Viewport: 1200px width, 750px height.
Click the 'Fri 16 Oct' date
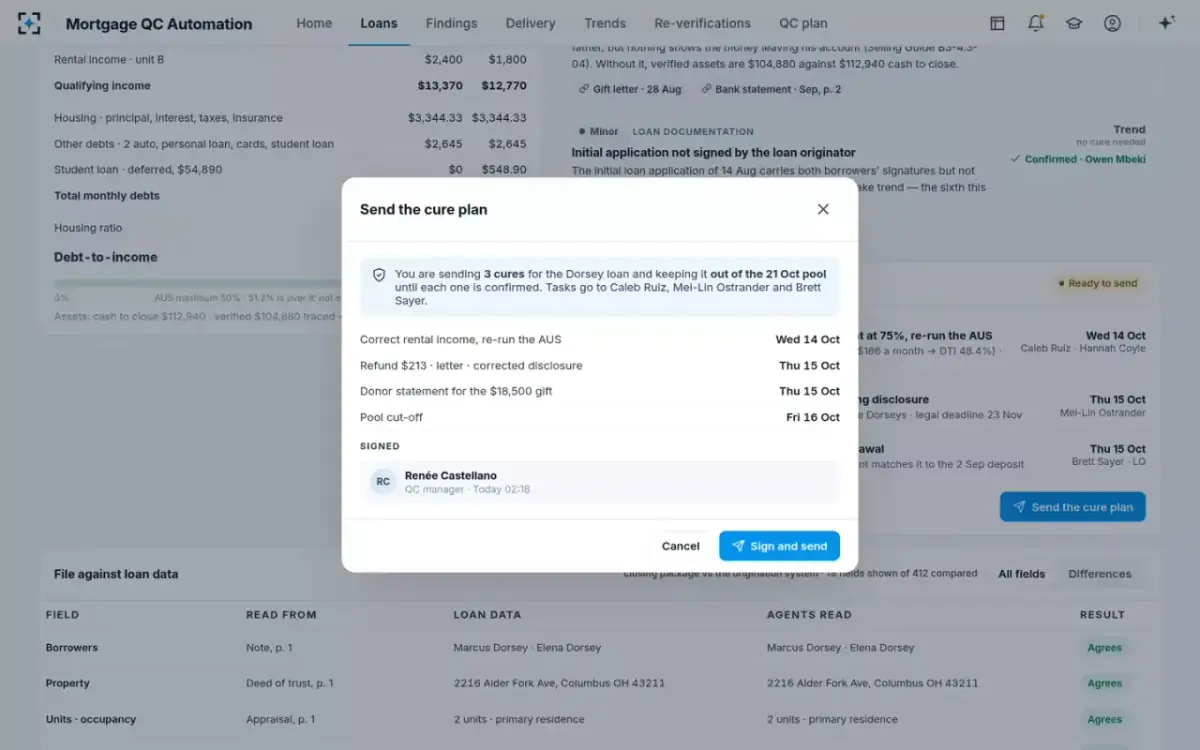813,417
